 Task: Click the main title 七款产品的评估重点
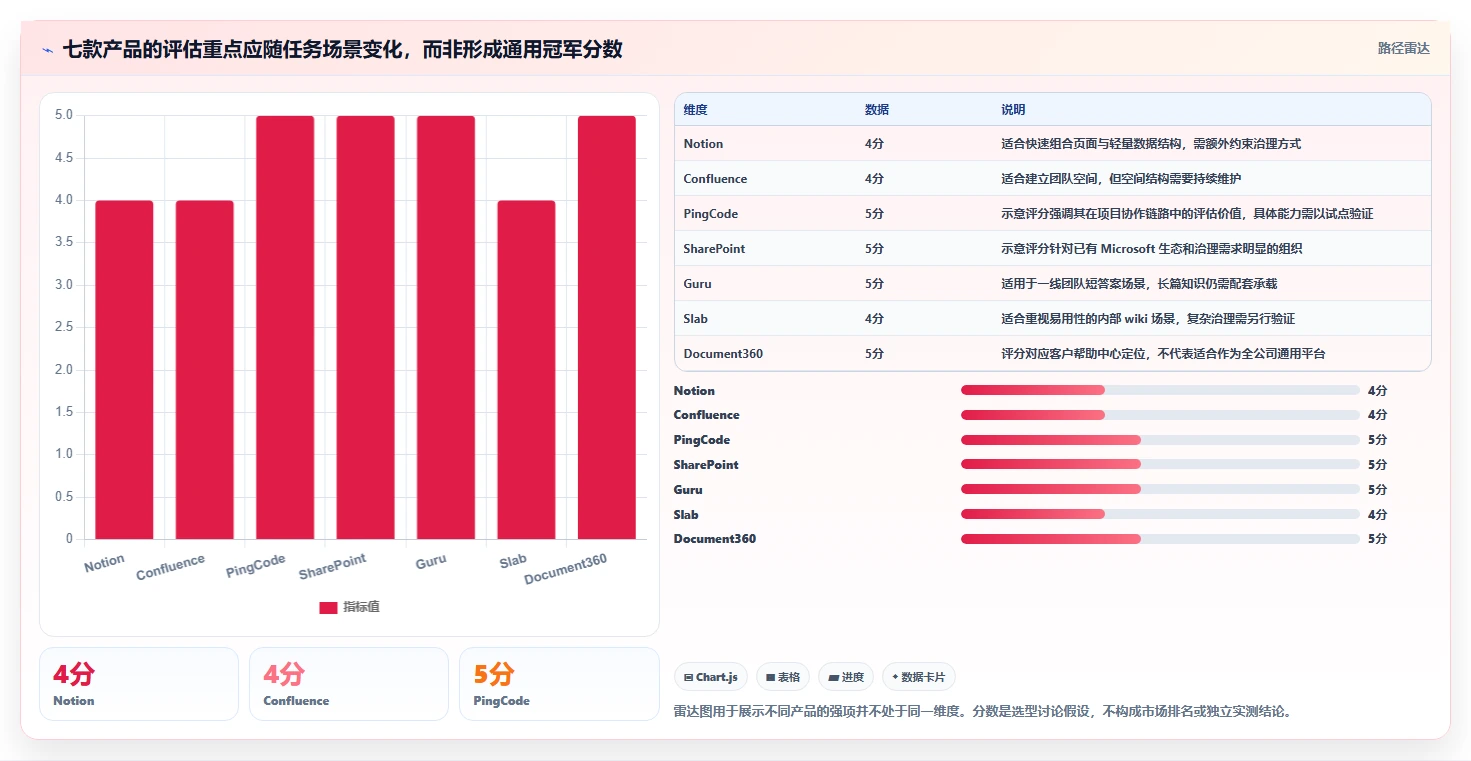pyautogui.click(x=343, y=49)
